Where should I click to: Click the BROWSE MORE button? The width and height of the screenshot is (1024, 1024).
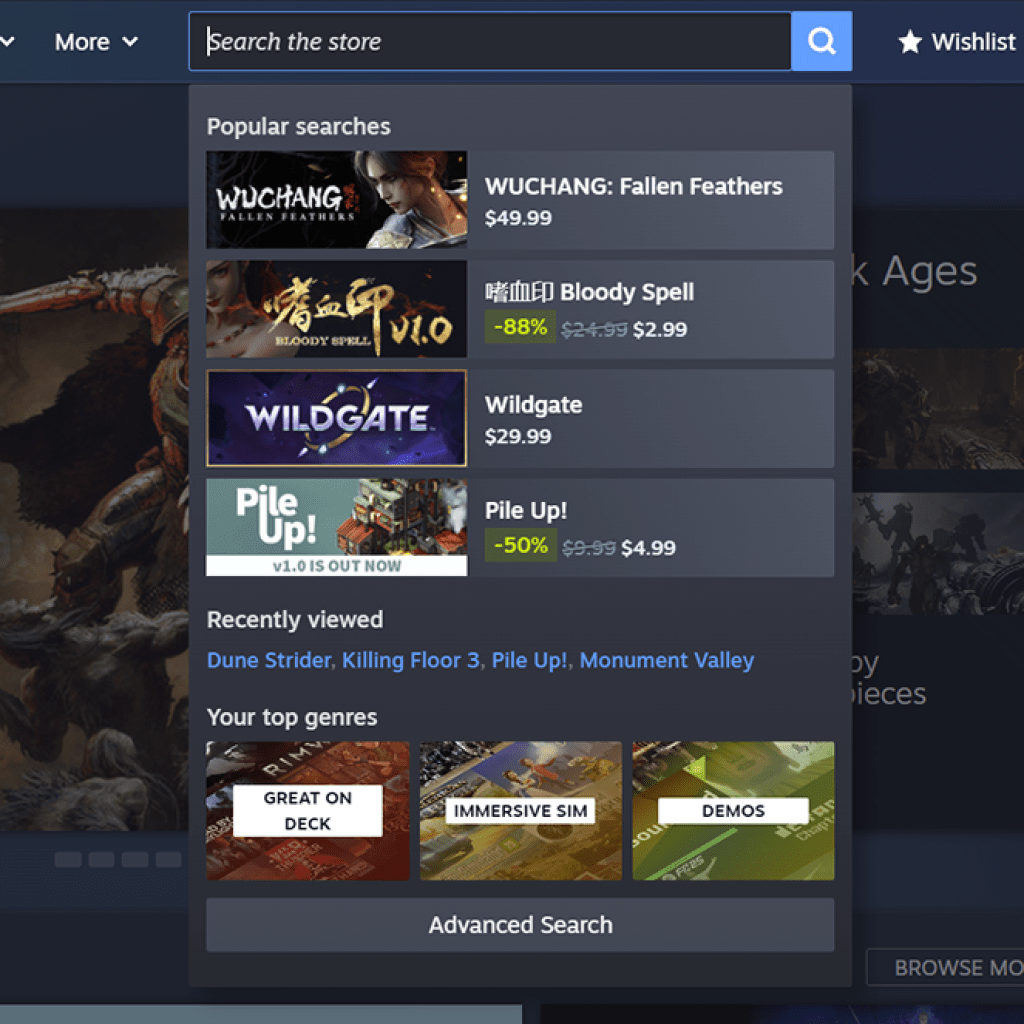pyautogui.click(x=959, y=967)
